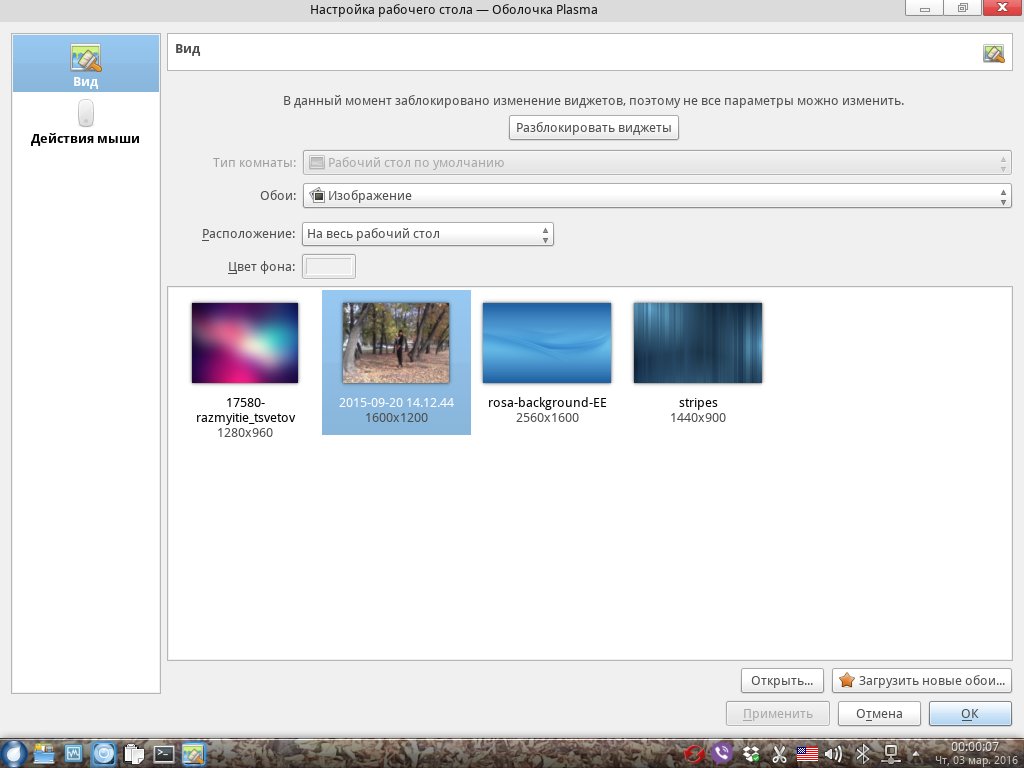
Task: Show hidden tray icons with the arrow
Action: point(914,753)
